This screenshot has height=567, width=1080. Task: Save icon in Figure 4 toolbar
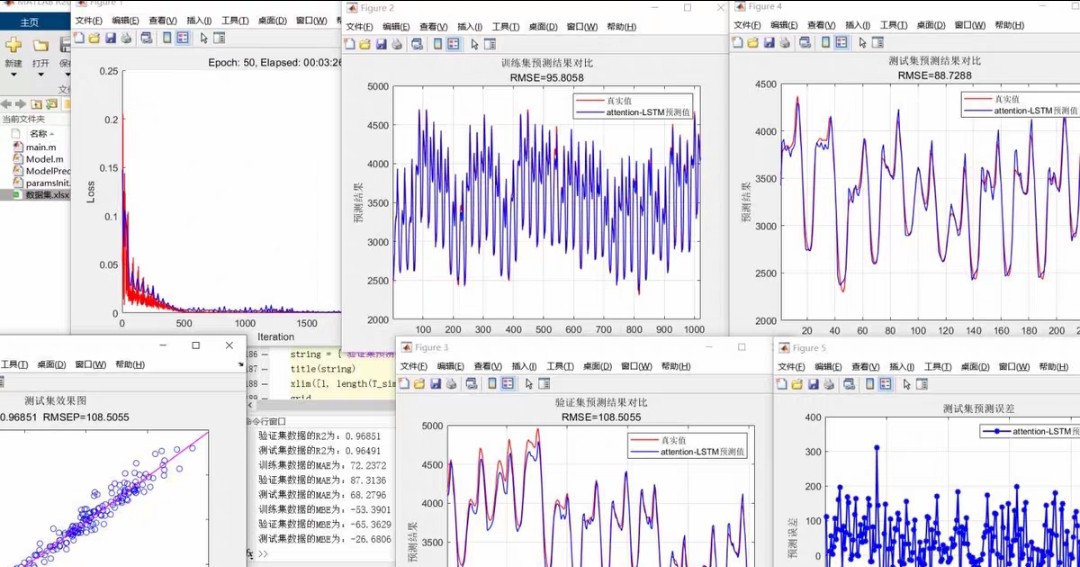pyautogui.click(x=769, y=43)
